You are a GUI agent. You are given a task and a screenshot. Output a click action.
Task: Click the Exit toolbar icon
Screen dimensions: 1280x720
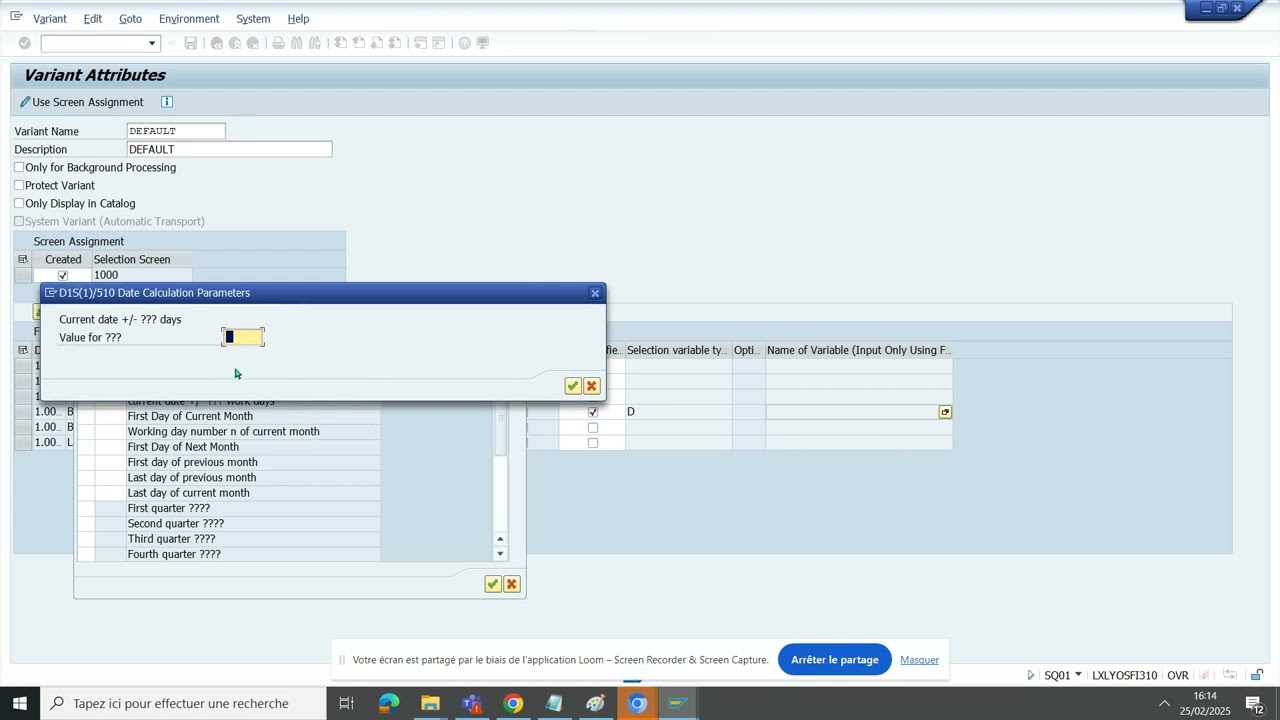235,43
